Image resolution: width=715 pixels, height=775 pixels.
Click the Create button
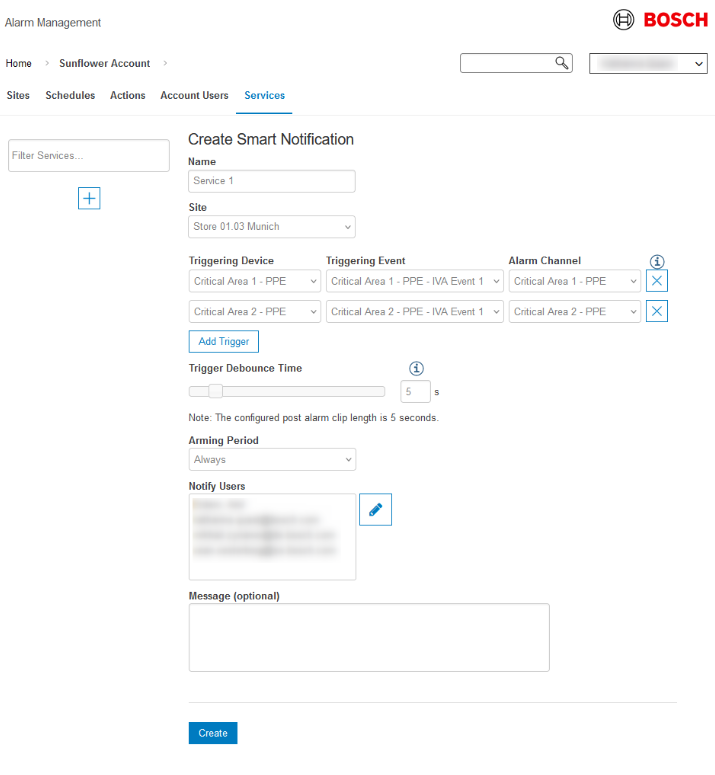coord(213,733)
